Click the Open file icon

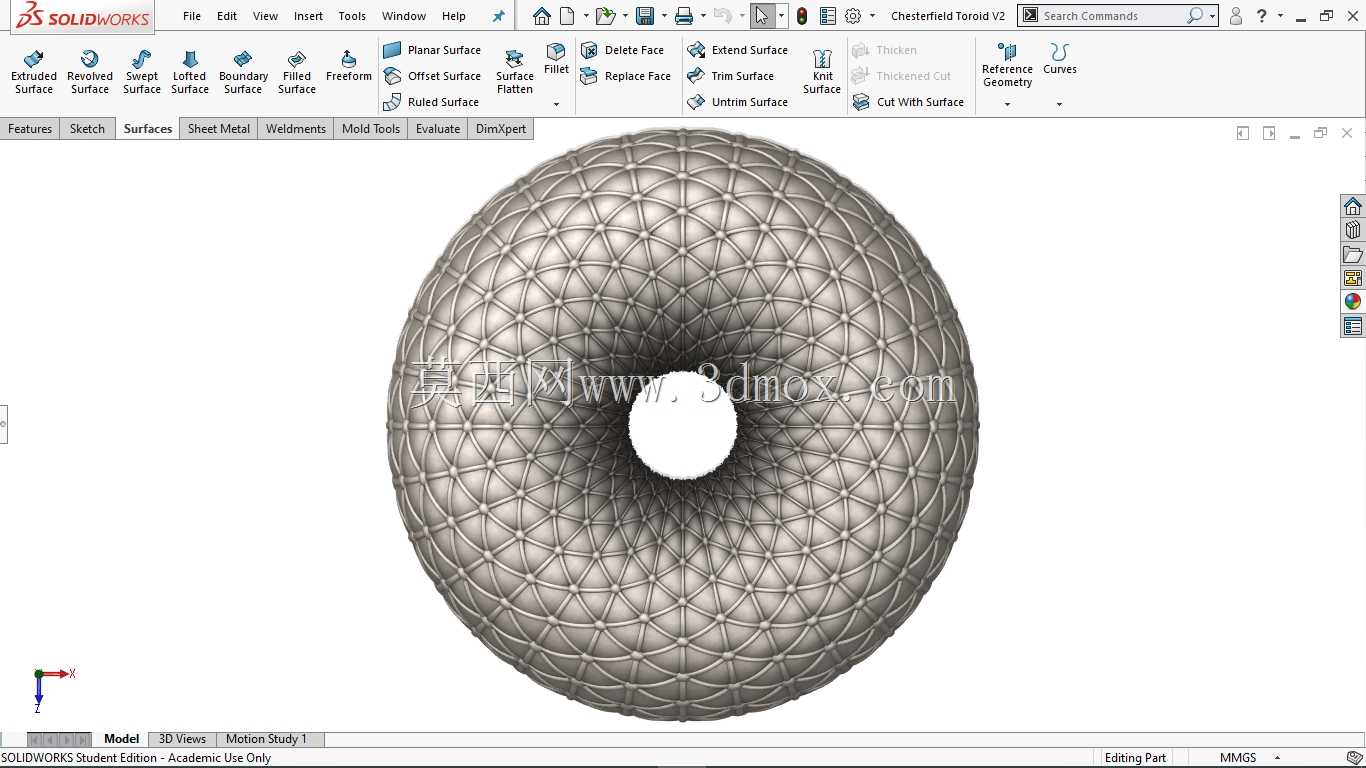pos(604,16)
